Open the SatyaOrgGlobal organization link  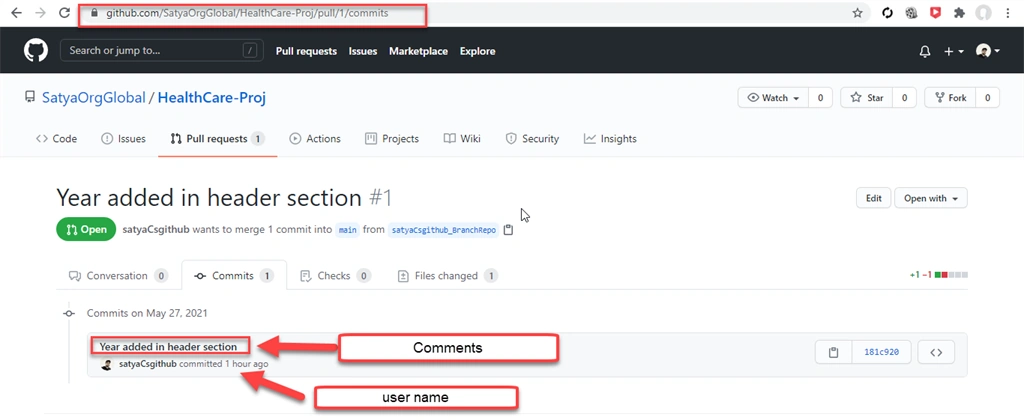94,98
